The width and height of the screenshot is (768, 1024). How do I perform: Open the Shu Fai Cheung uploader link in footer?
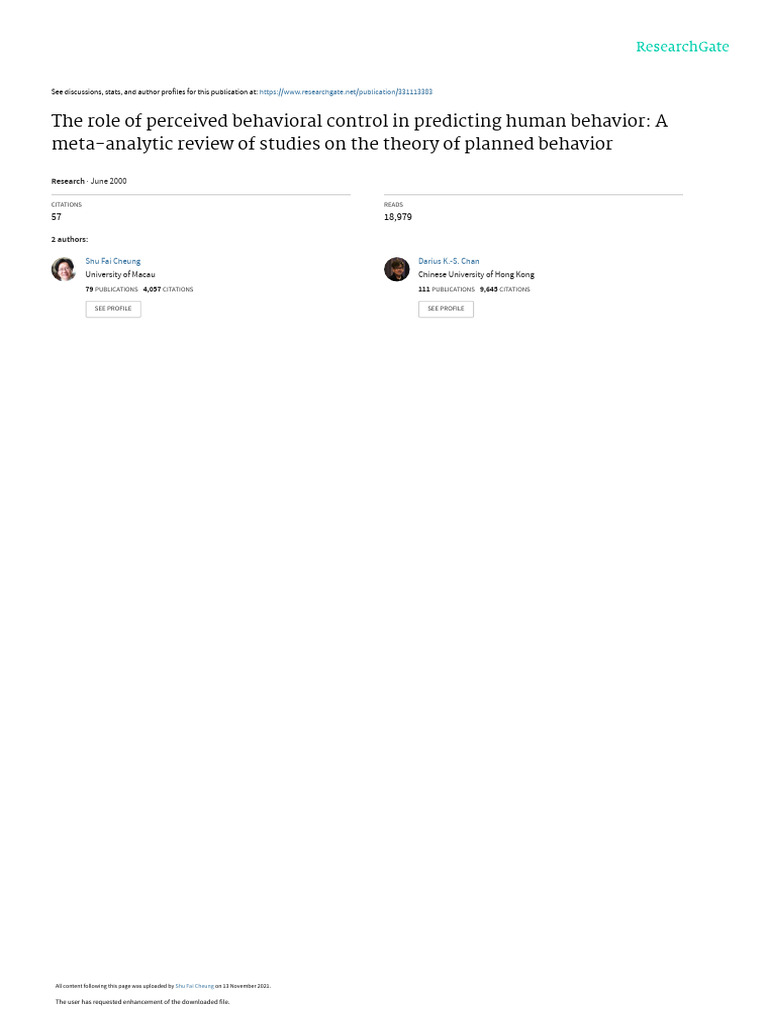tap(194, 986)
